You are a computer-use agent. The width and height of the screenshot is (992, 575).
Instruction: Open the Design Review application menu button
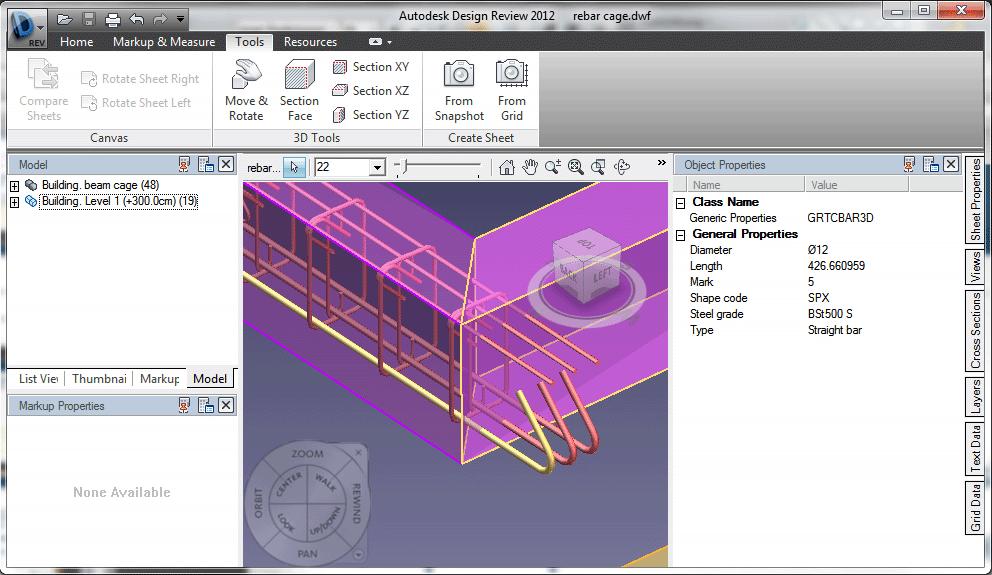tap(27, 30)
